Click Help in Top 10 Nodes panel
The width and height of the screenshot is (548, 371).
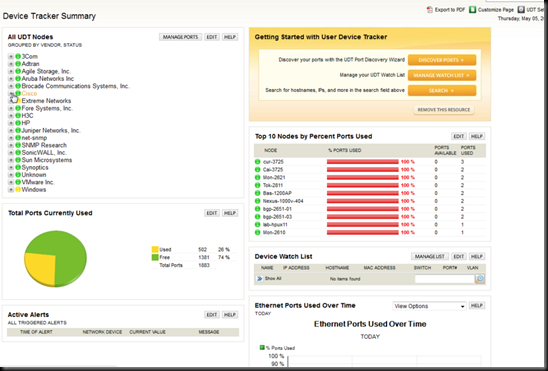coord(477,136)
